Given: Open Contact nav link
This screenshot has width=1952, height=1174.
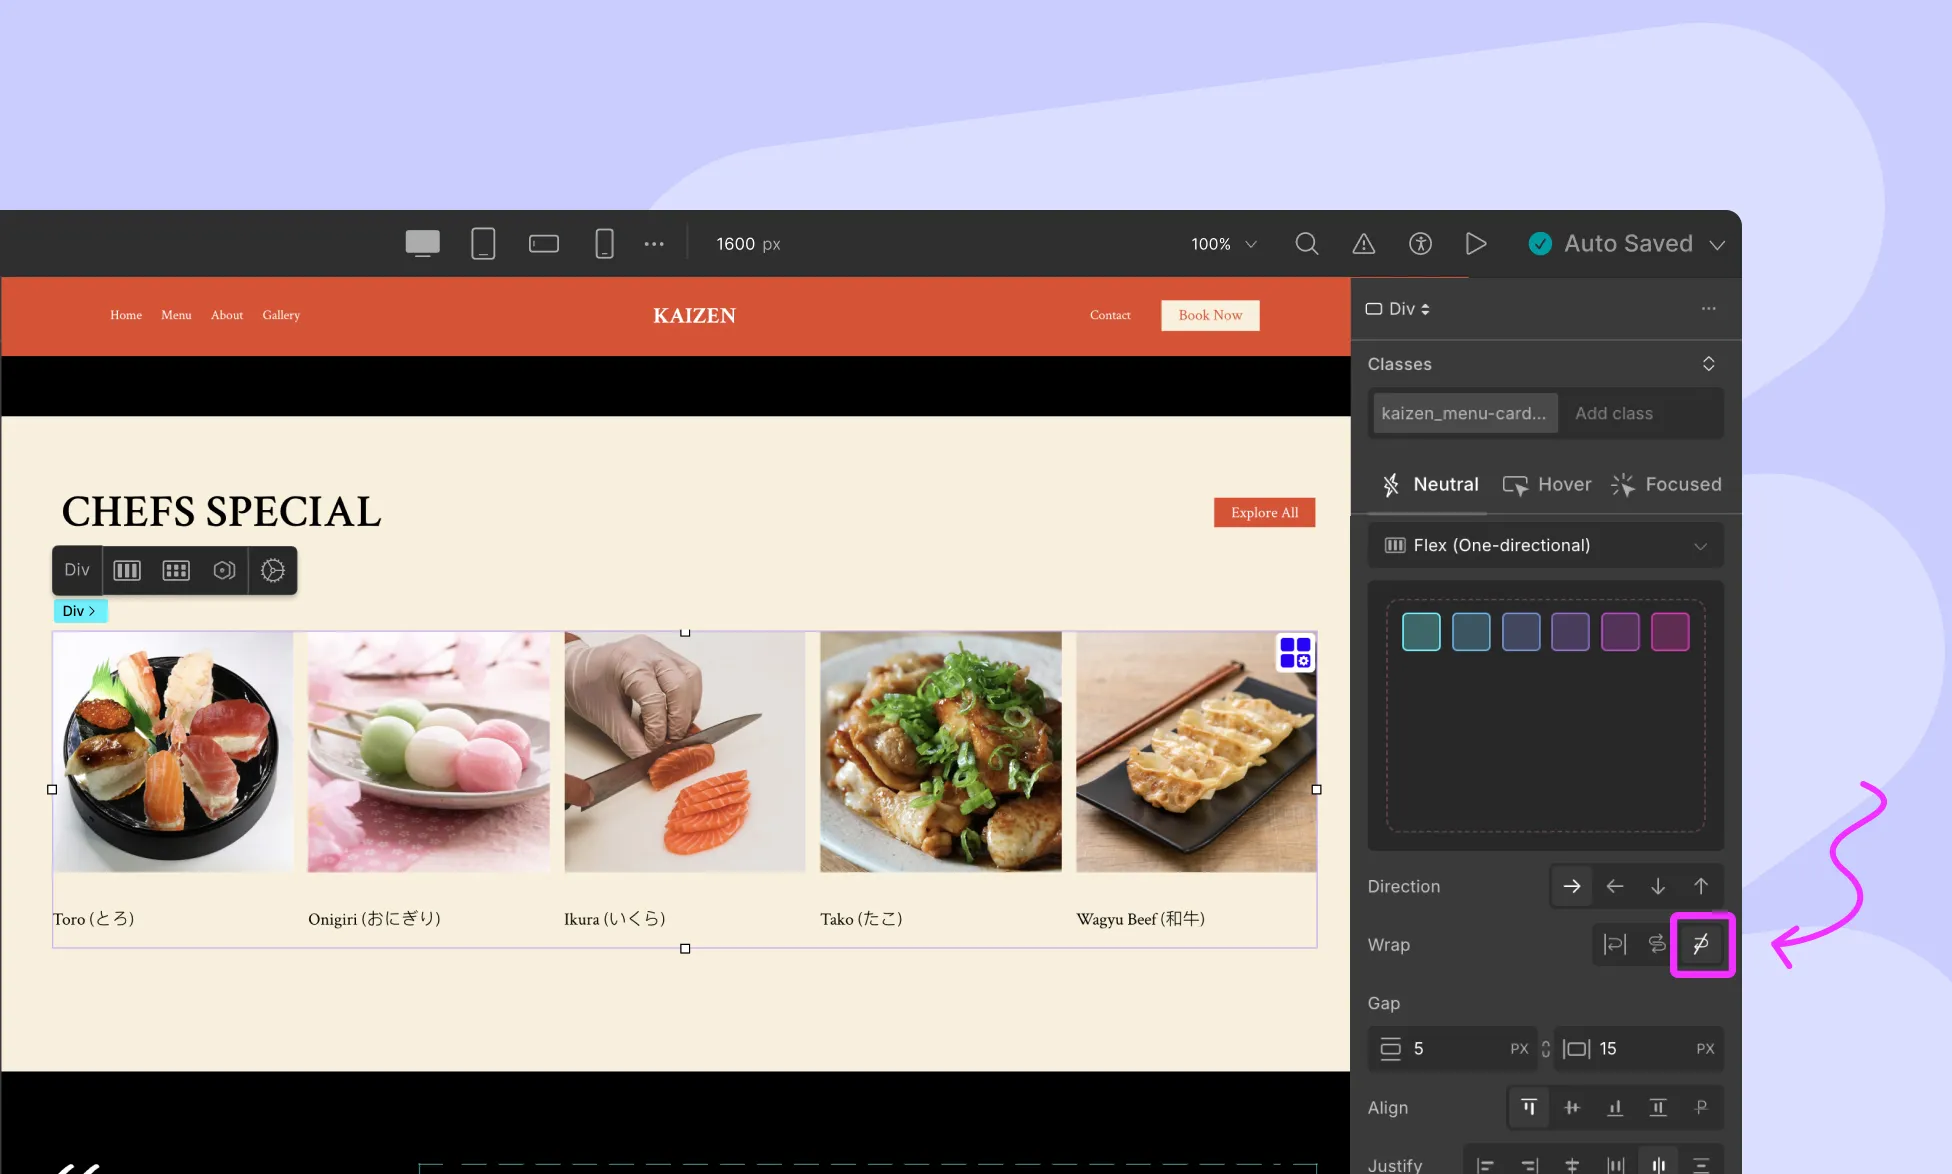Looking at the screenshot, I should pos(1110,315).
